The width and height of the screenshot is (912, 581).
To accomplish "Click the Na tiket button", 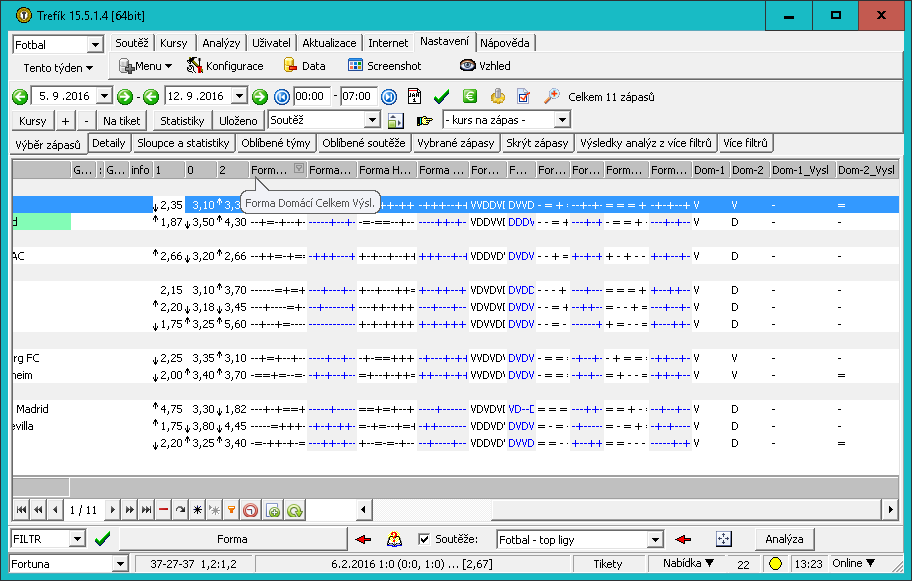I will pos(122,121).
